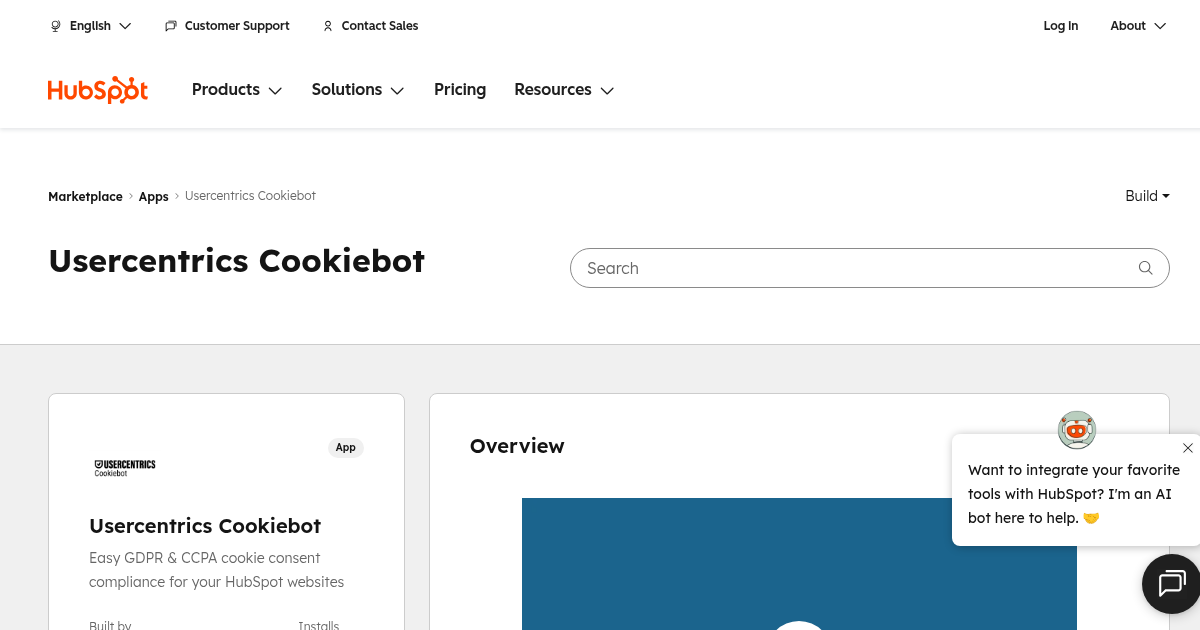Viewport: 1200px width, 630px height.
Task: Click the Customer Support chat icon
Action: tap(171, 26)
